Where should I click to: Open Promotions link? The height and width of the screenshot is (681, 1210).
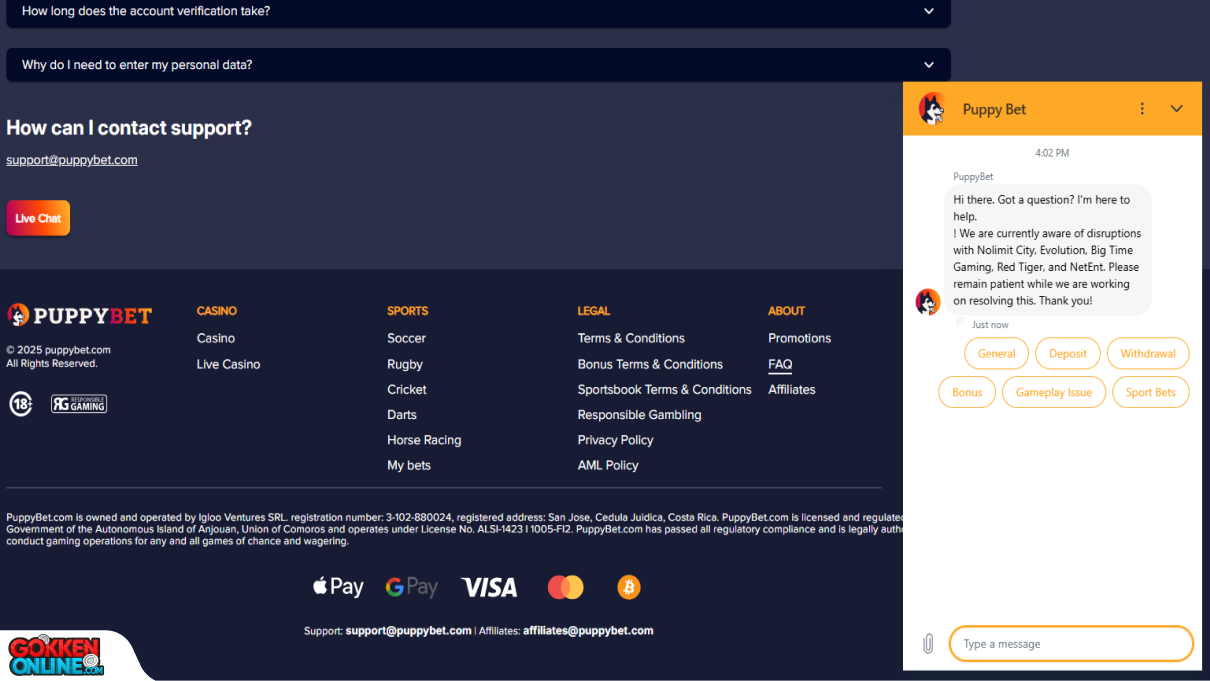[799, 338]
